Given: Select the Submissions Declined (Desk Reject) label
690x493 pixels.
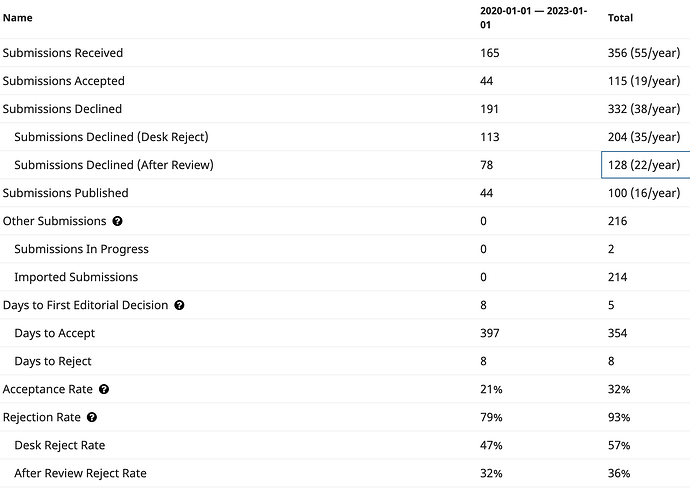Looking at the screenshot, I should 111,137.
